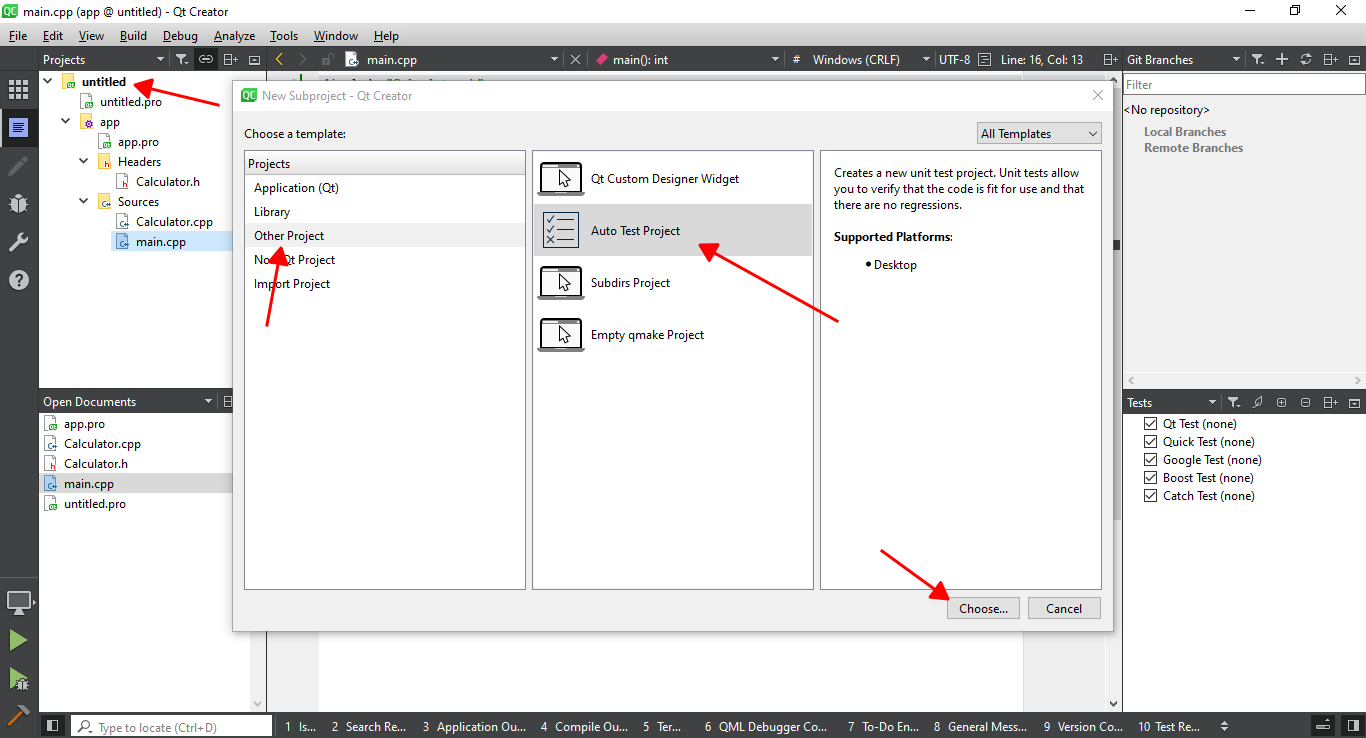The image size is (1366, 738).
Task: Start debugging with play-bug icon
Action: pos(18,678)
